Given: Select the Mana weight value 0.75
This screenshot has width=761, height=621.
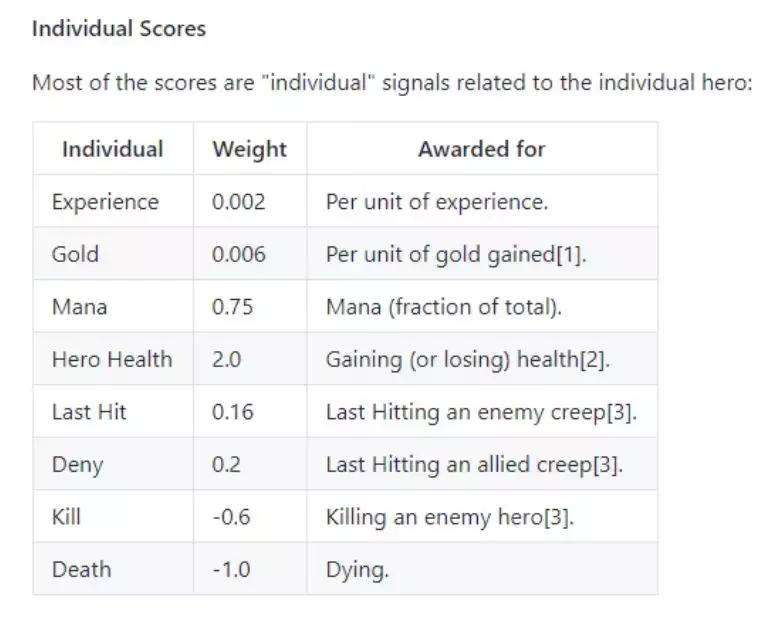Looking at the screenshot, I should [x=233, y=307].
